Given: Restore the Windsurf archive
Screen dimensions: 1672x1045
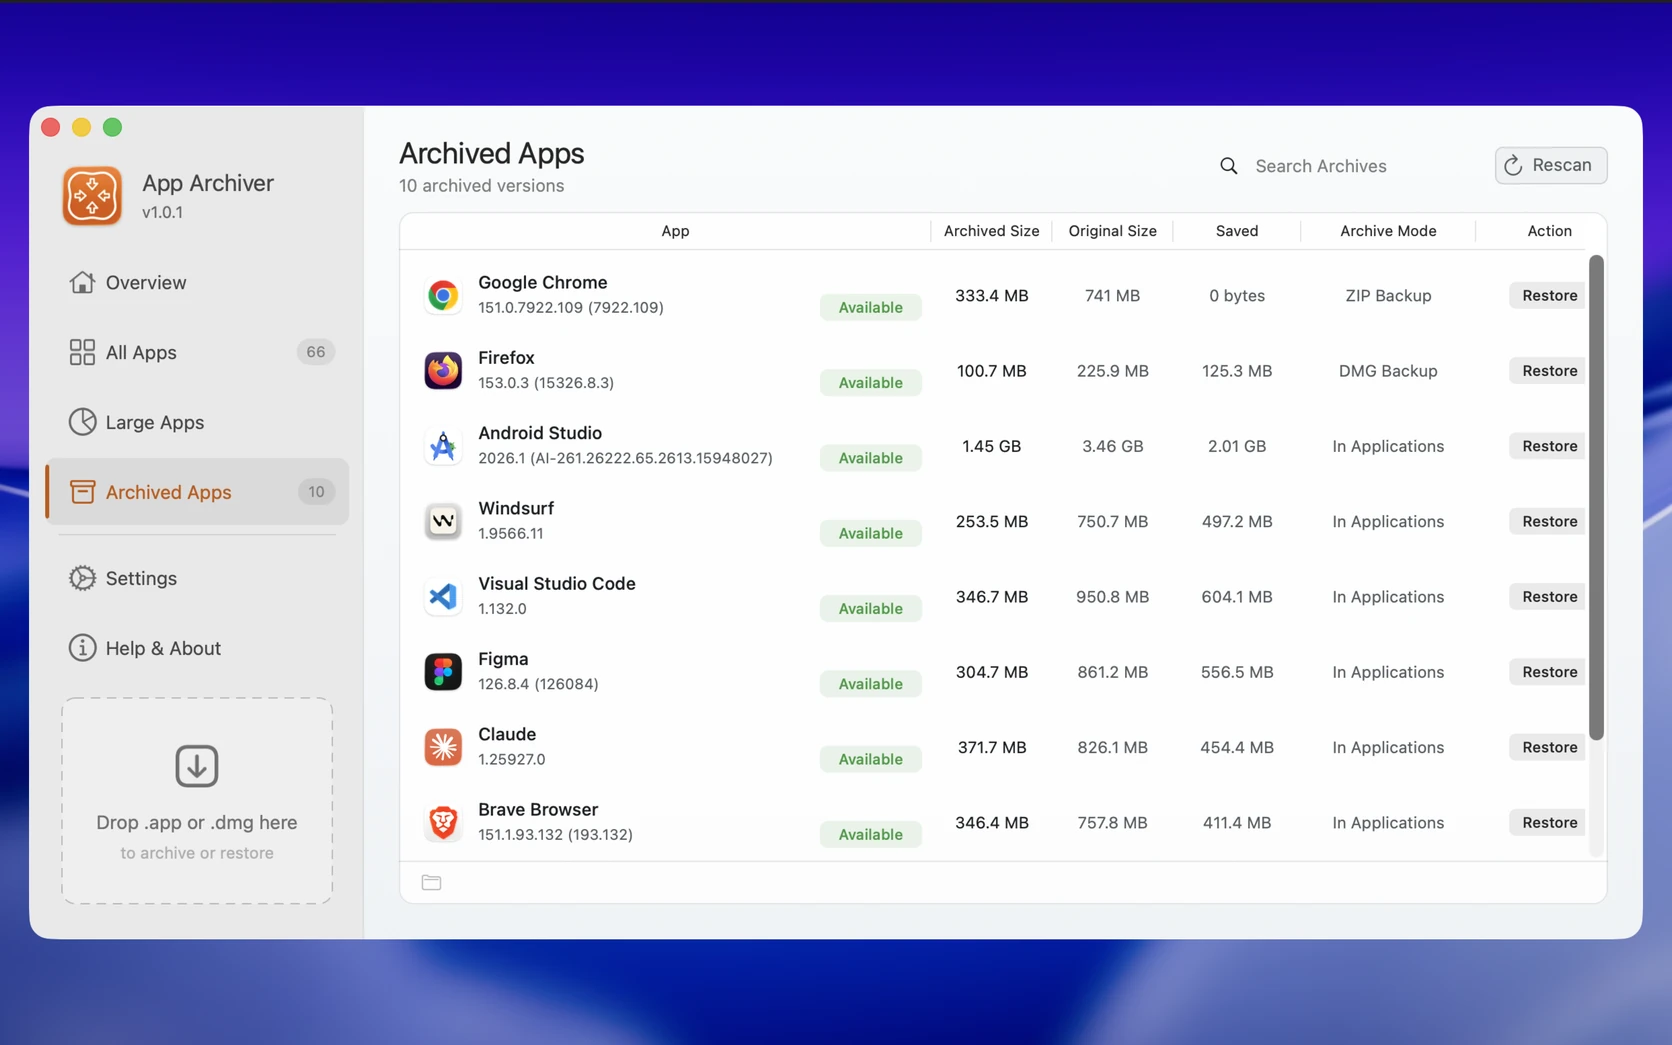Looking at the screenshot, I should (x=1549, y=521).
